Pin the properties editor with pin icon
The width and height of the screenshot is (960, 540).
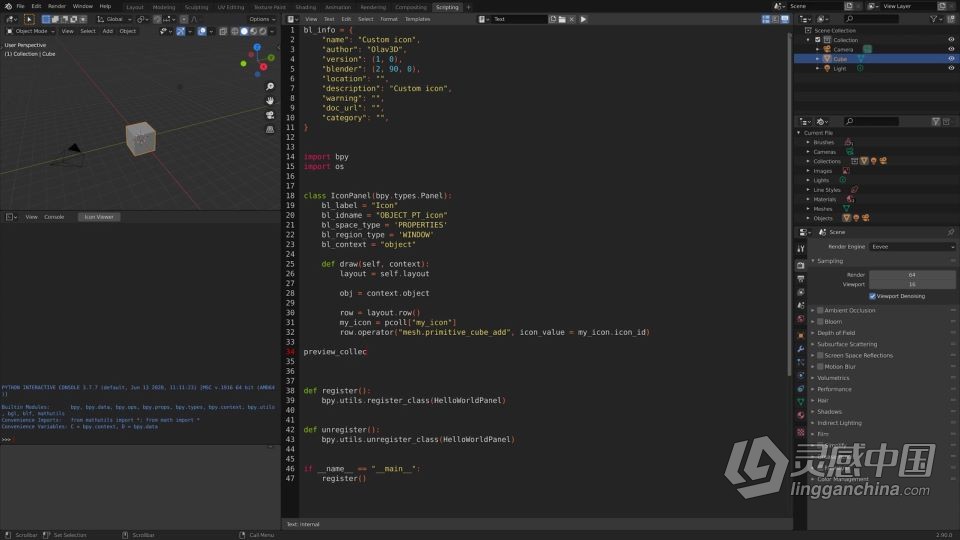click(950, 232)
